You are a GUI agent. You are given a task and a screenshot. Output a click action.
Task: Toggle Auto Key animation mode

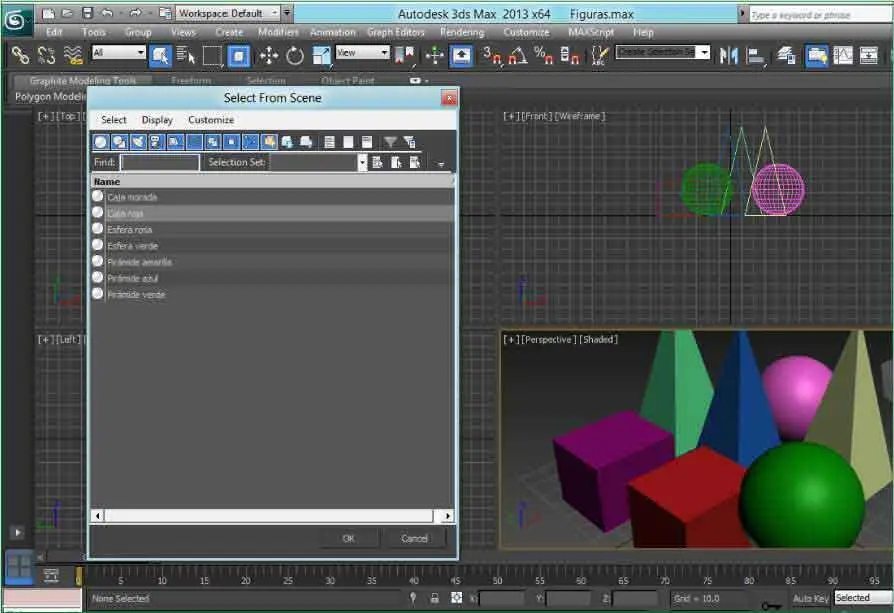point(810,598)
